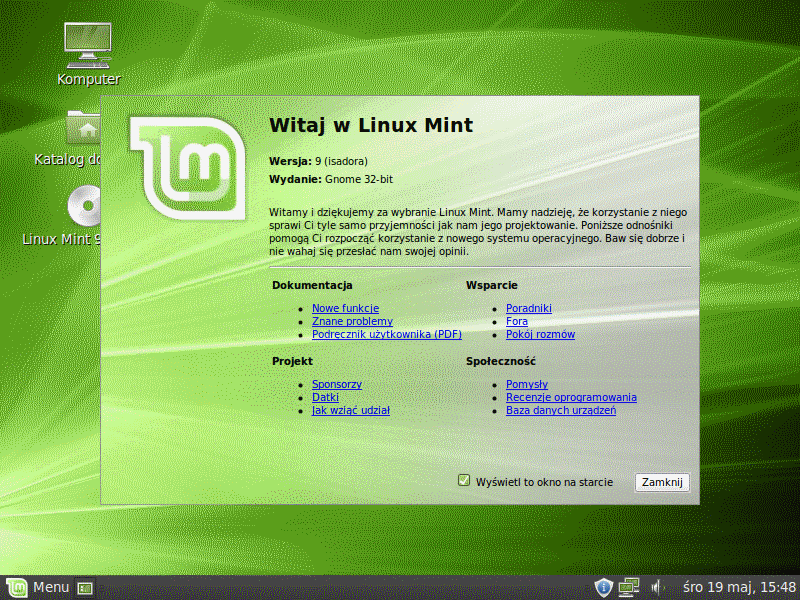Screen dimensions: 800x600
Task: Click the date and time clock
Action: pyautogui.click(x=739, y=587)
